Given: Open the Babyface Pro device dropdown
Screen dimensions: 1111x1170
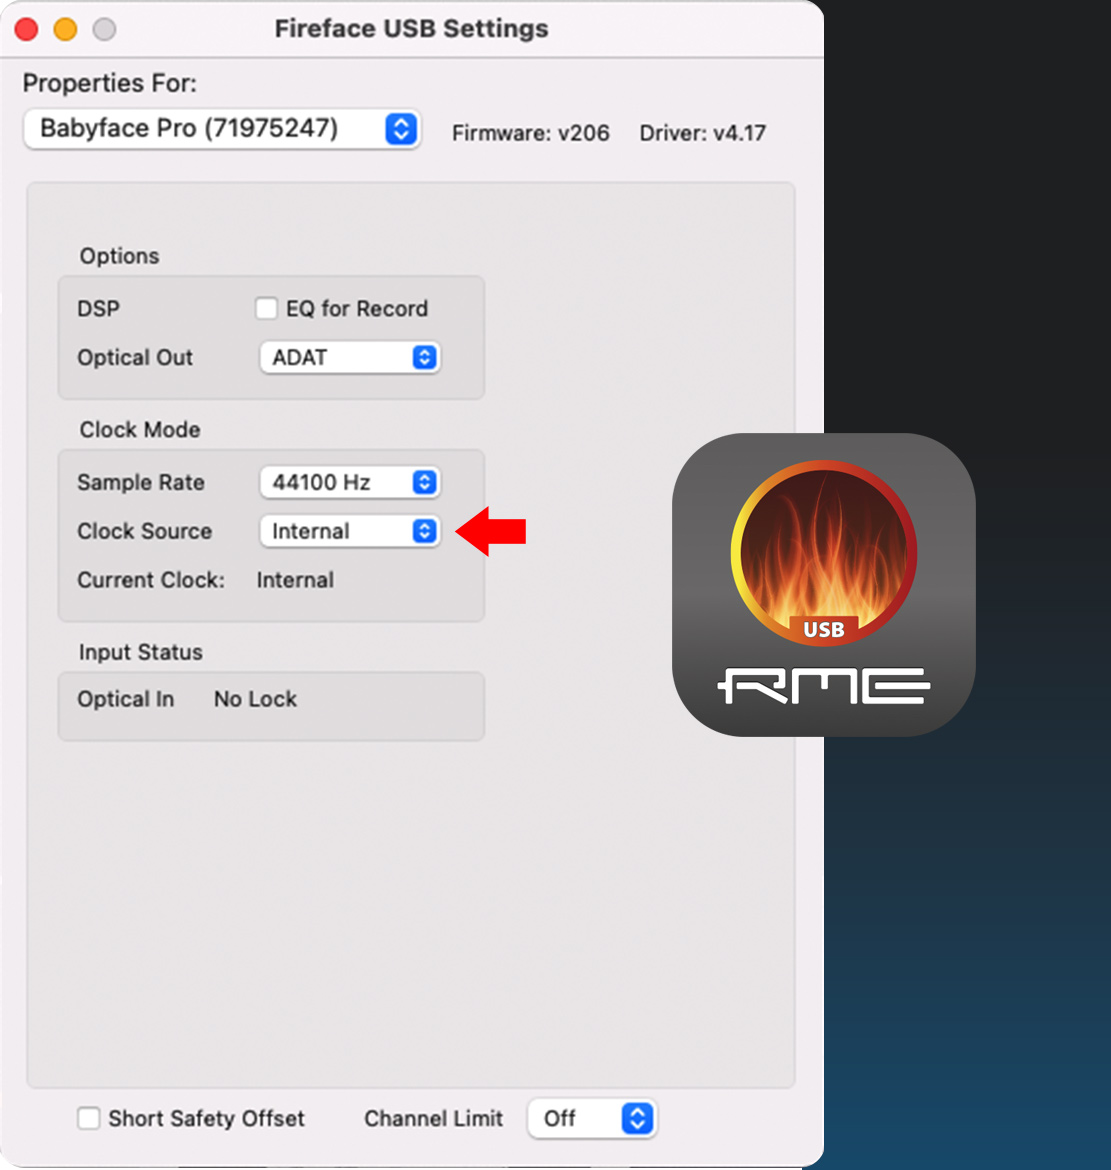Looking at the screenshot, I should click(x=222, y=128).
